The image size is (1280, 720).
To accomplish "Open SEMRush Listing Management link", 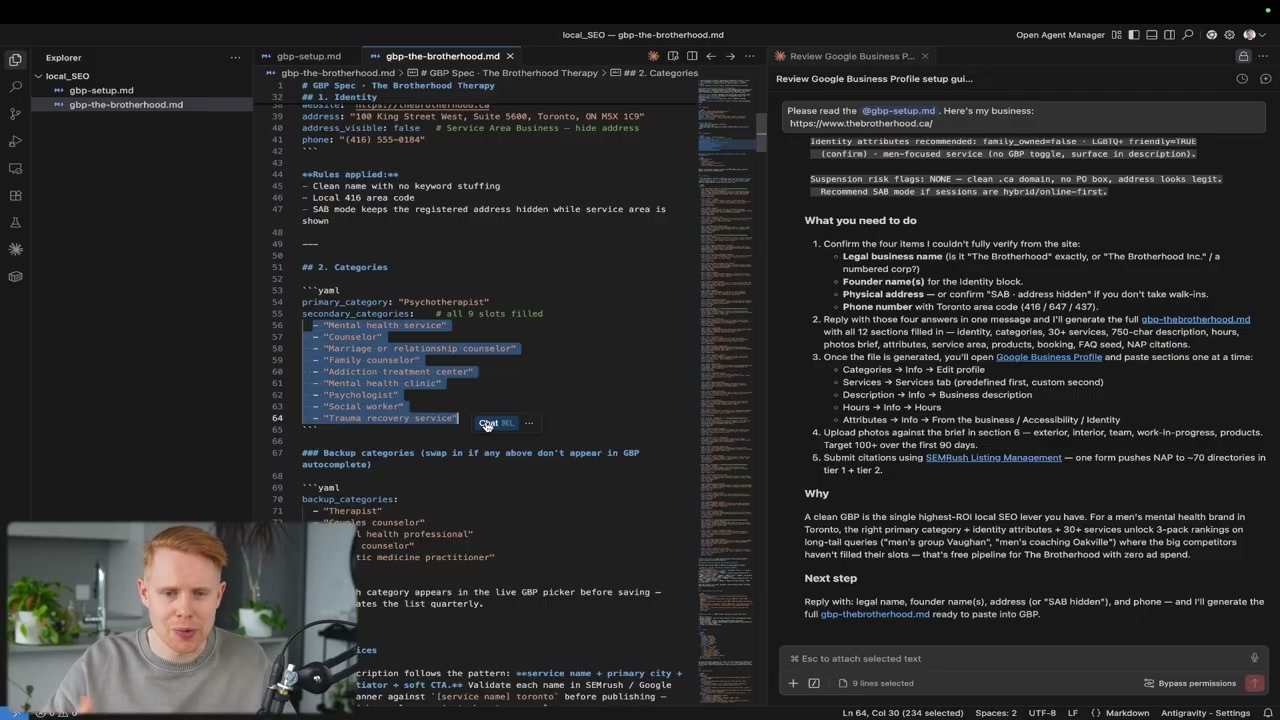I will (x=993, y=458).
